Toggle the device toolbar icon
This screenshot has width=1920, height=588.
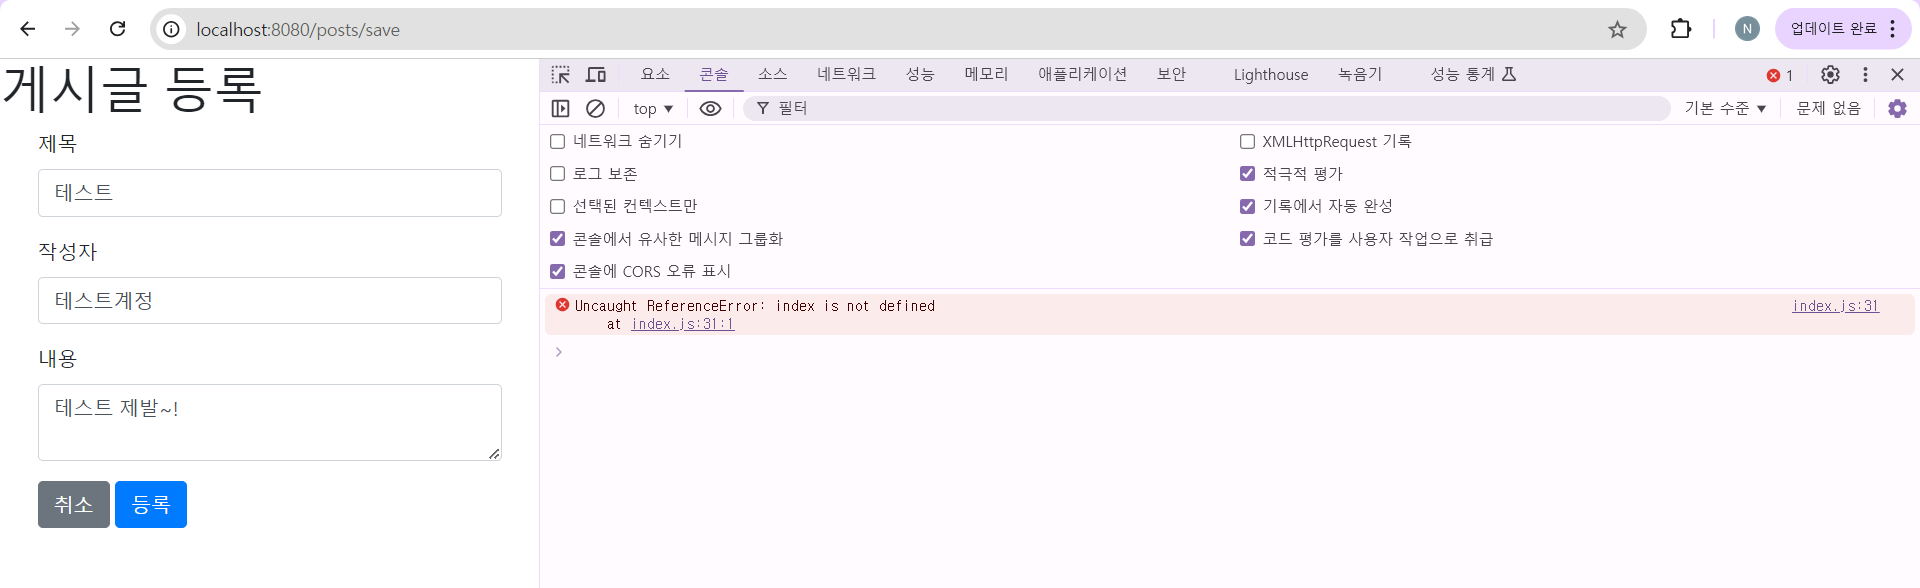click(x=596, y=75)
